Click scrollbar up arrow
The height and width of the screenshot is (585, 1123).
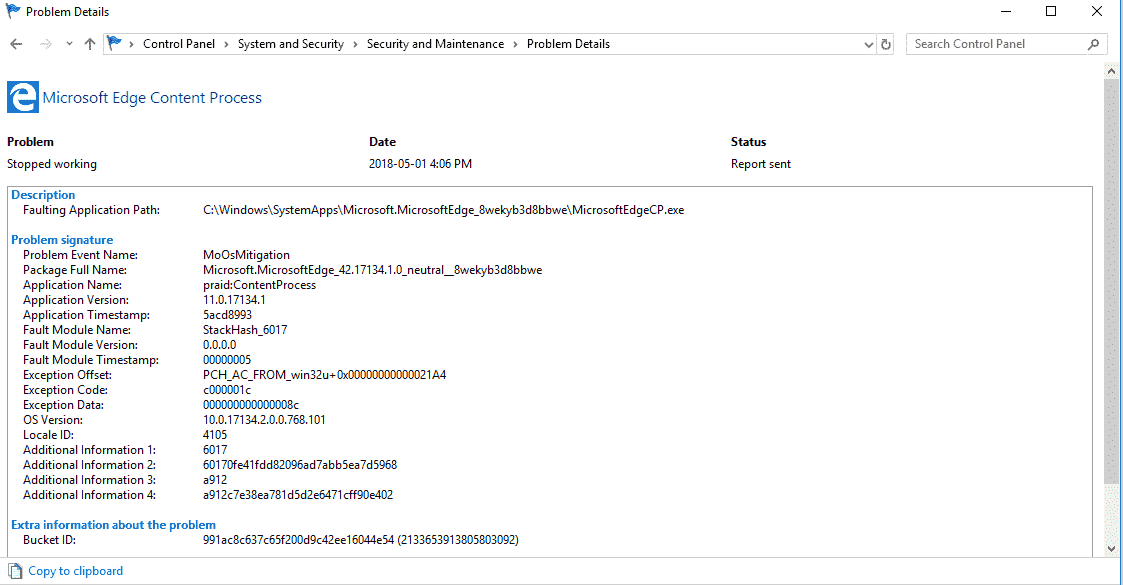click(1112, 71)
